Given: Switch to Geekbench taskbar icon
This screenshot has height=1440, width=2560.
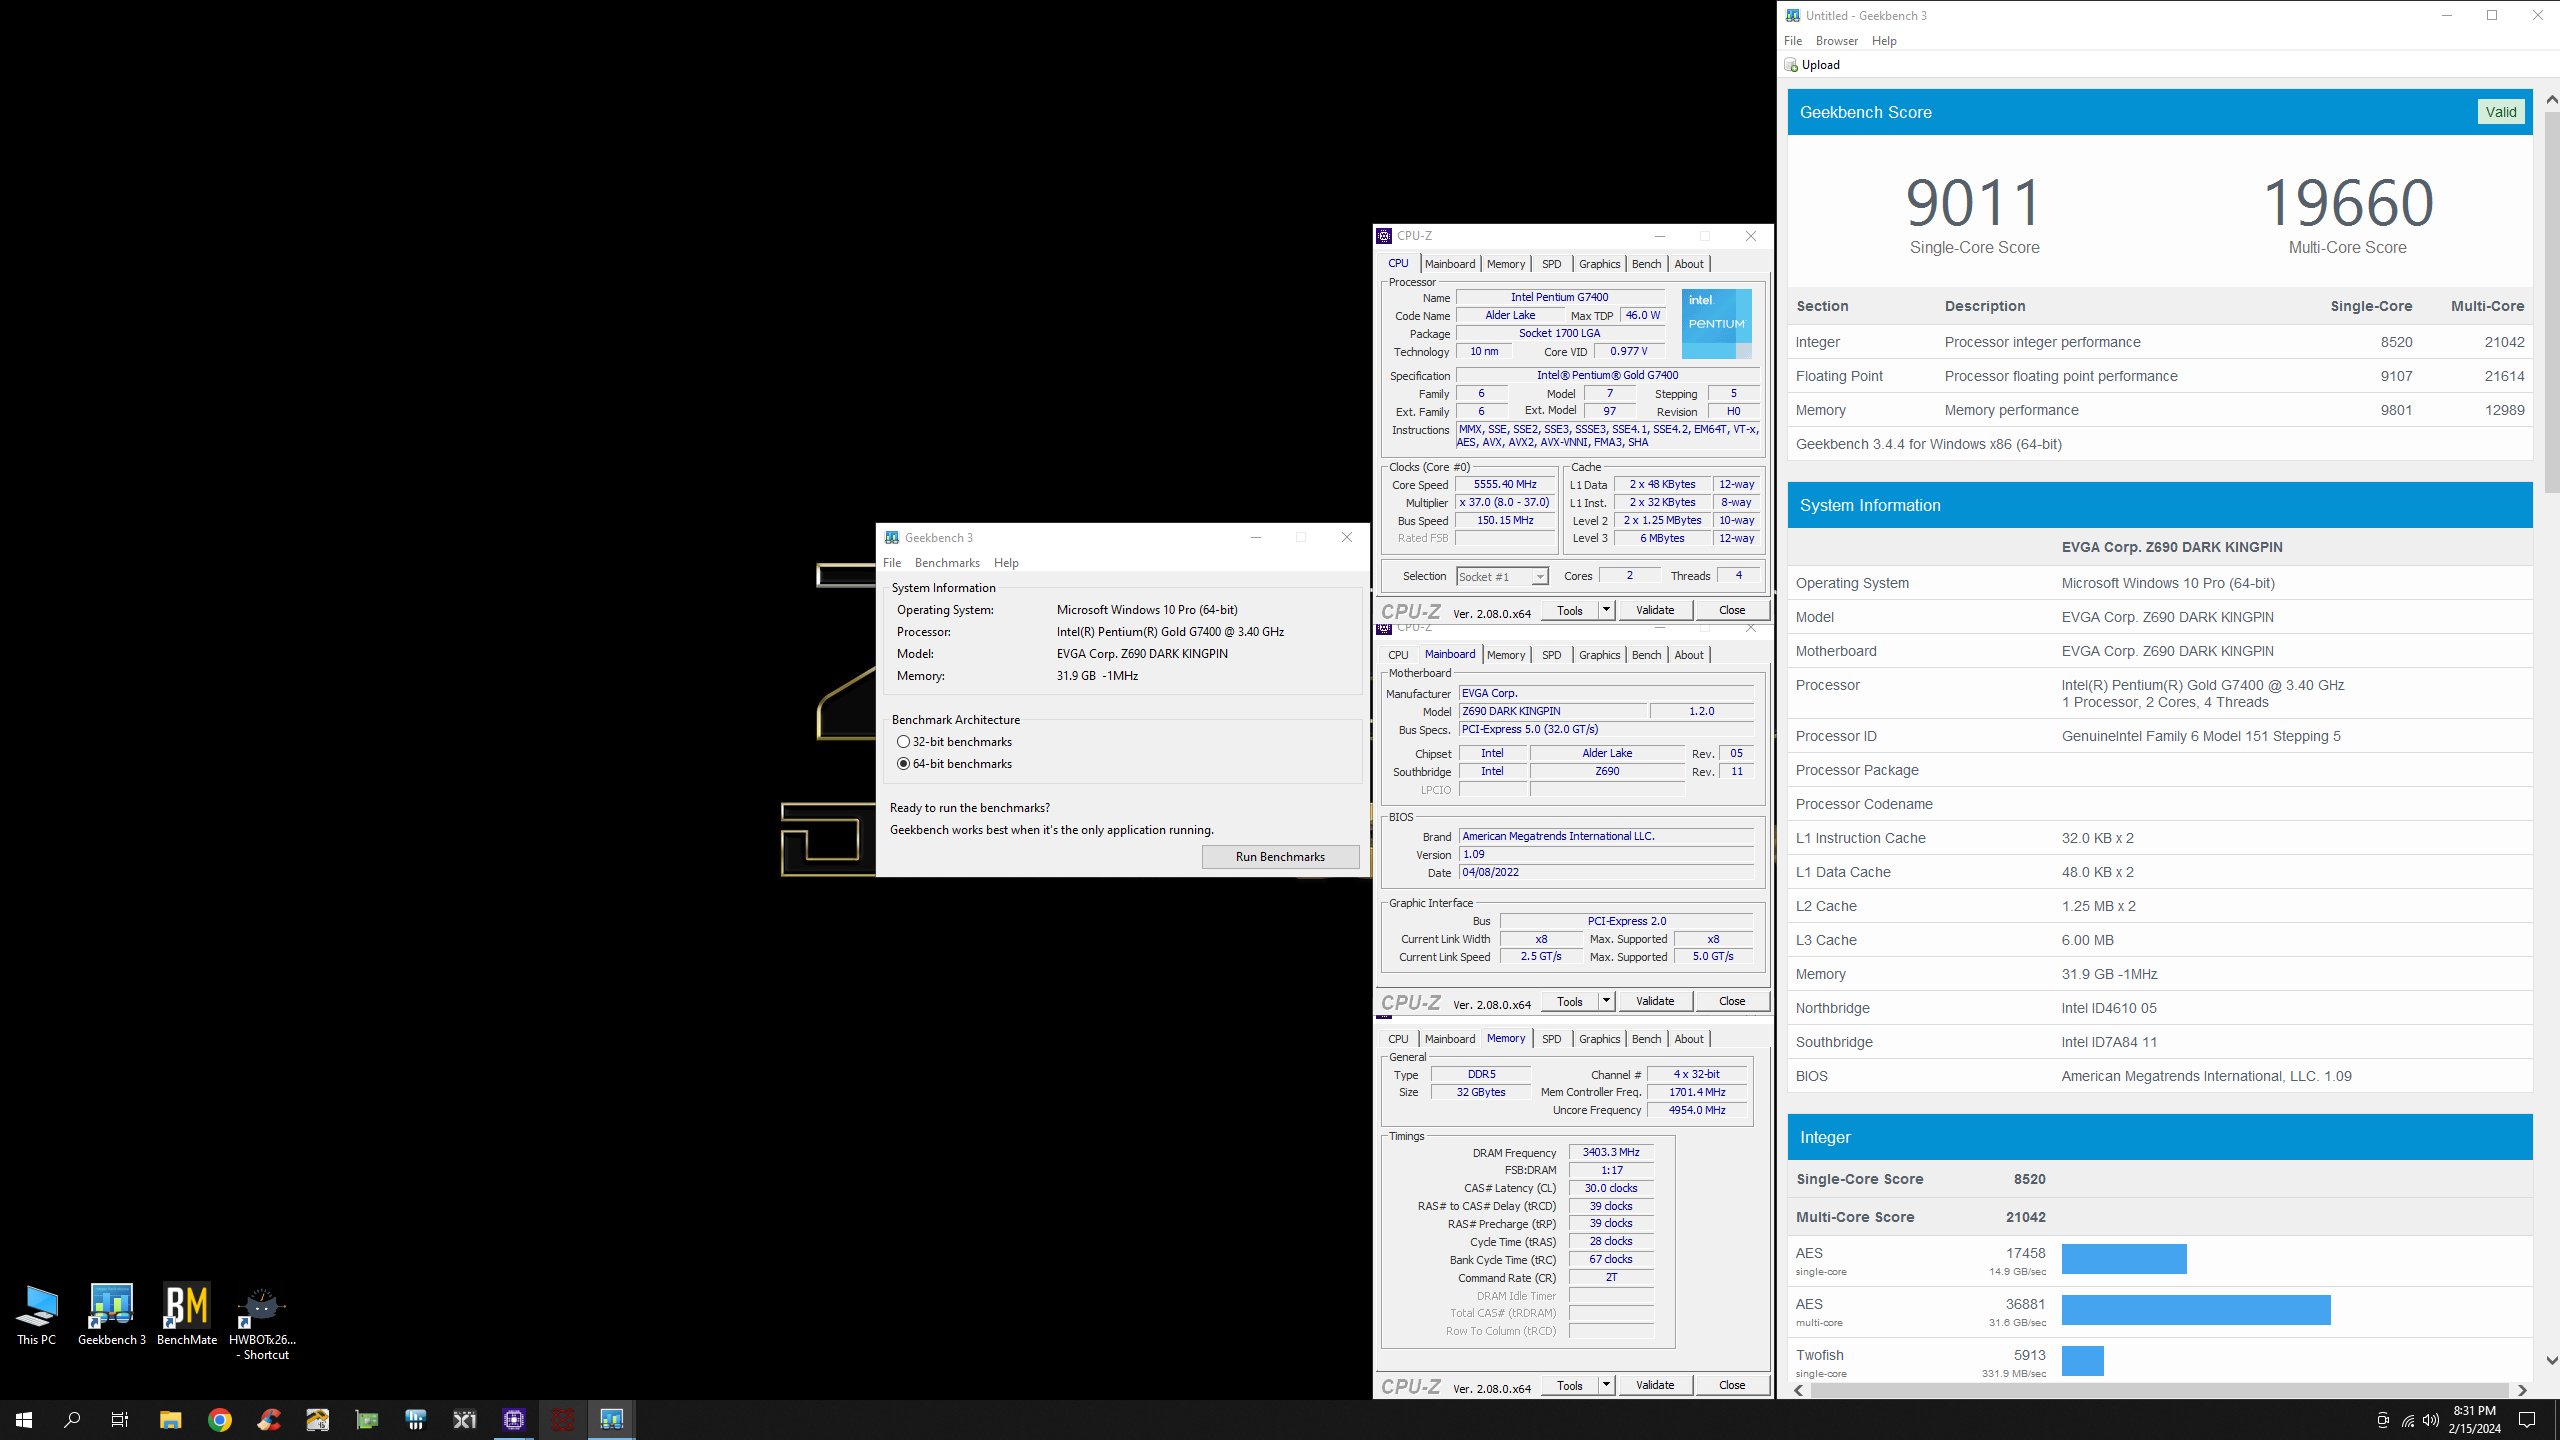Looking at the screenshot, I should pos(612,1419).
